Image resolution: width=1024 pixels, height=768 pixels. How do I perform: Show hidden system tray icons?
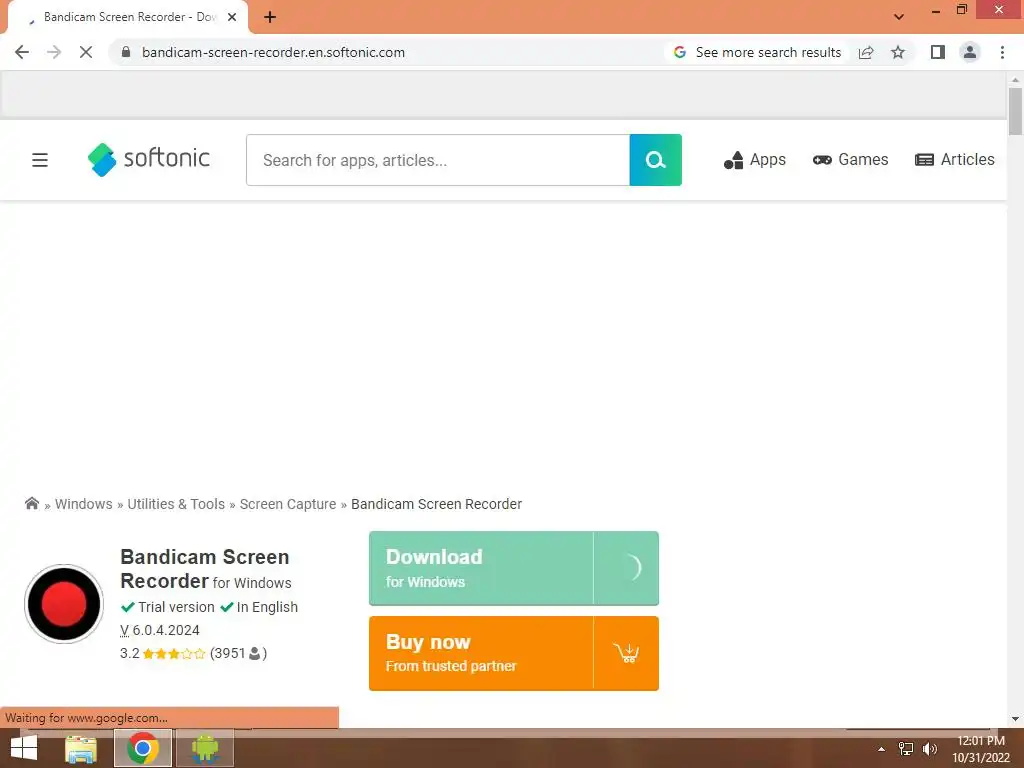click(882, 749)
